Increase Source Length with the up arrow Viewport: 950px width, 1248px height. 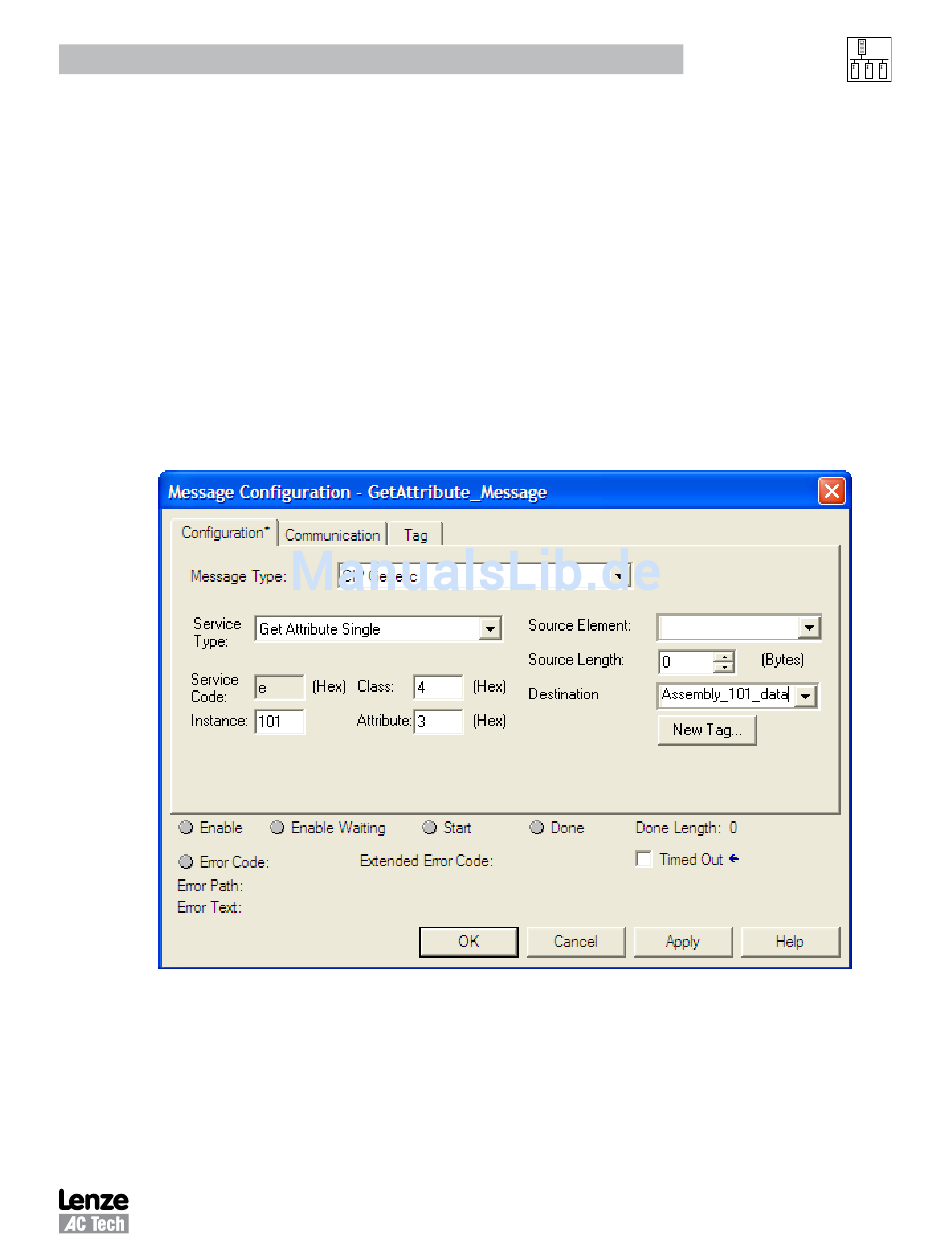point(724,657)
